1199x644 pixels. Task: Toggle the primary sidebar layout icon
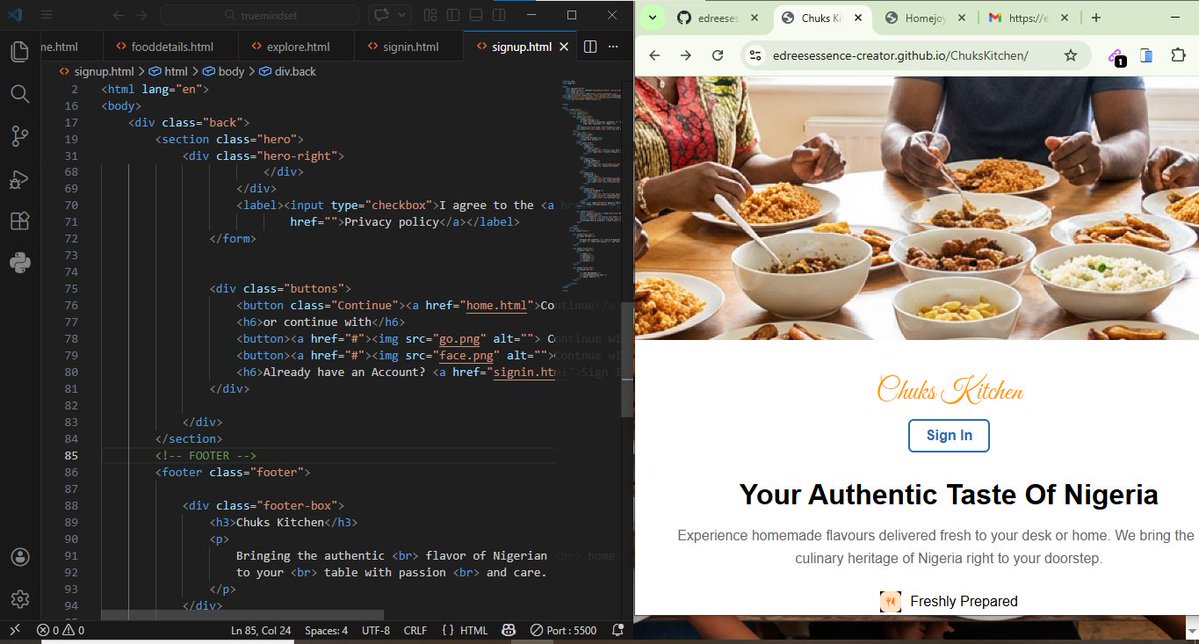click(452, 16)
